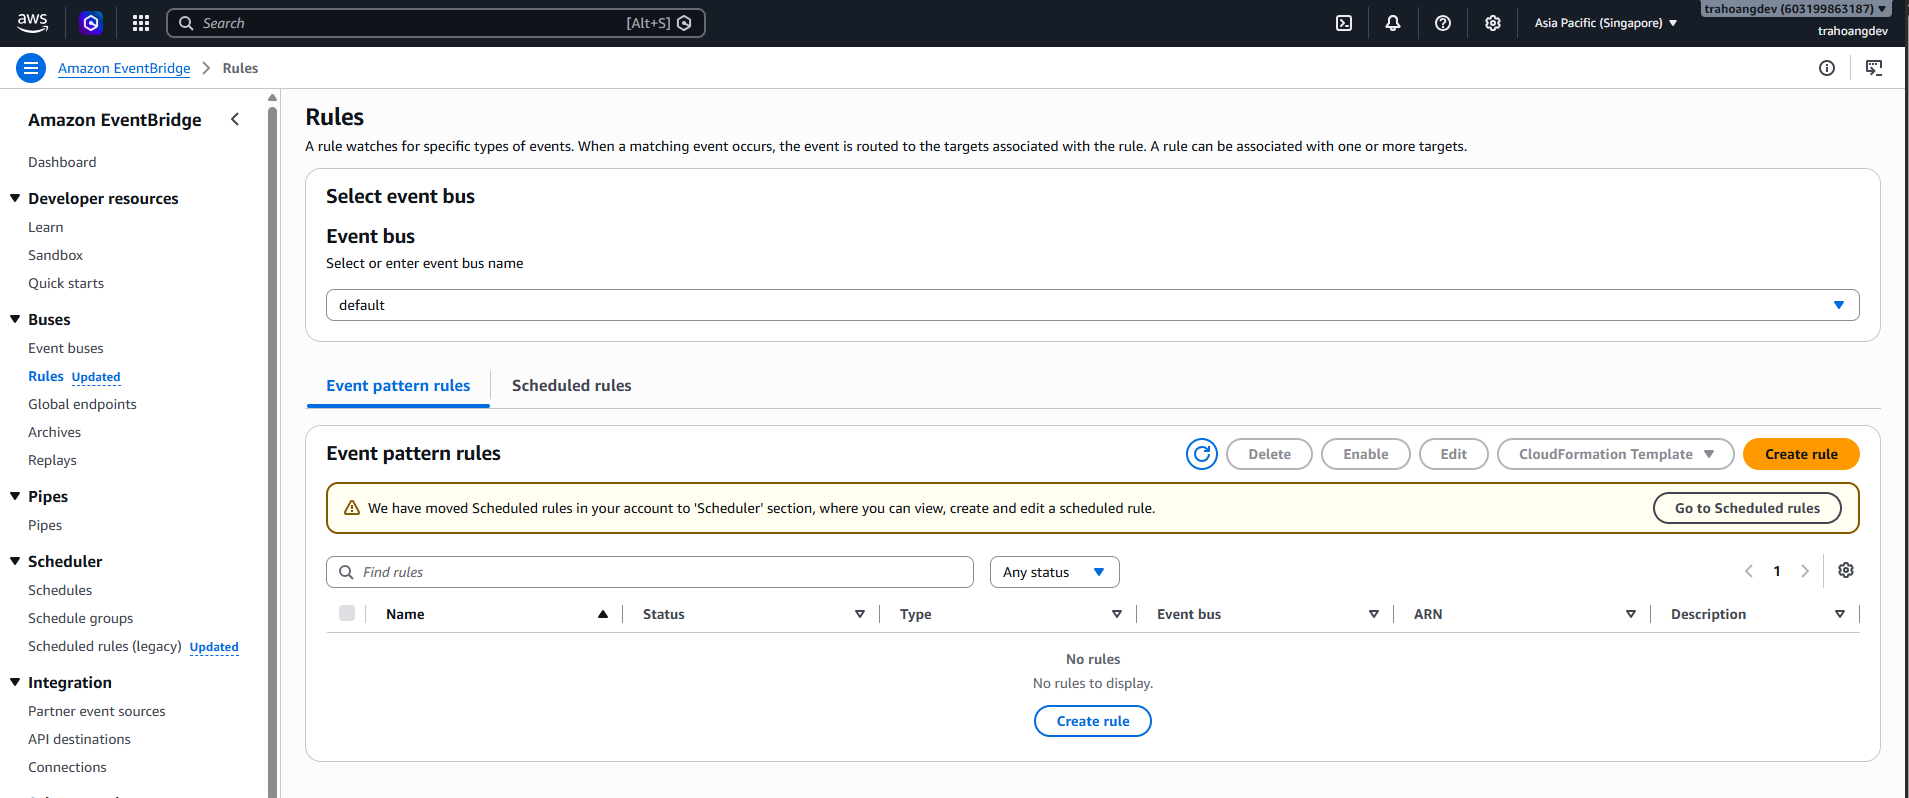Viewport: 1909px width, 798px height.
Task: Click the Delete button
Action: point(1269,454)
